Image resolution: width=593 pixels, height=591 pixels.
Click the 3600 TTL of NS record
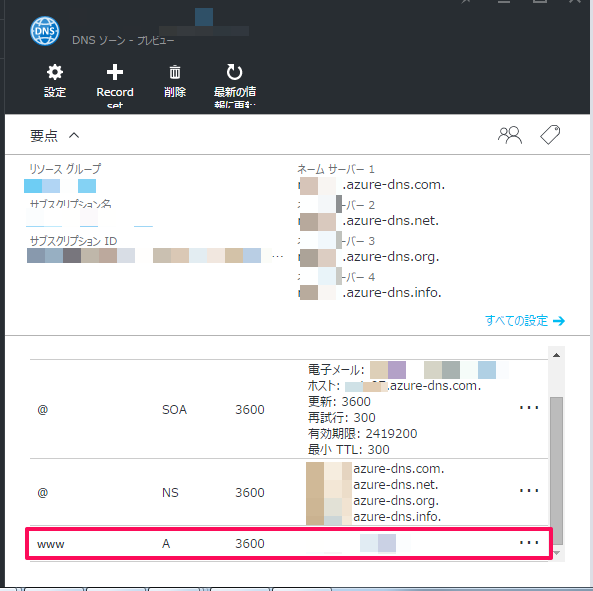click(250, 492)
